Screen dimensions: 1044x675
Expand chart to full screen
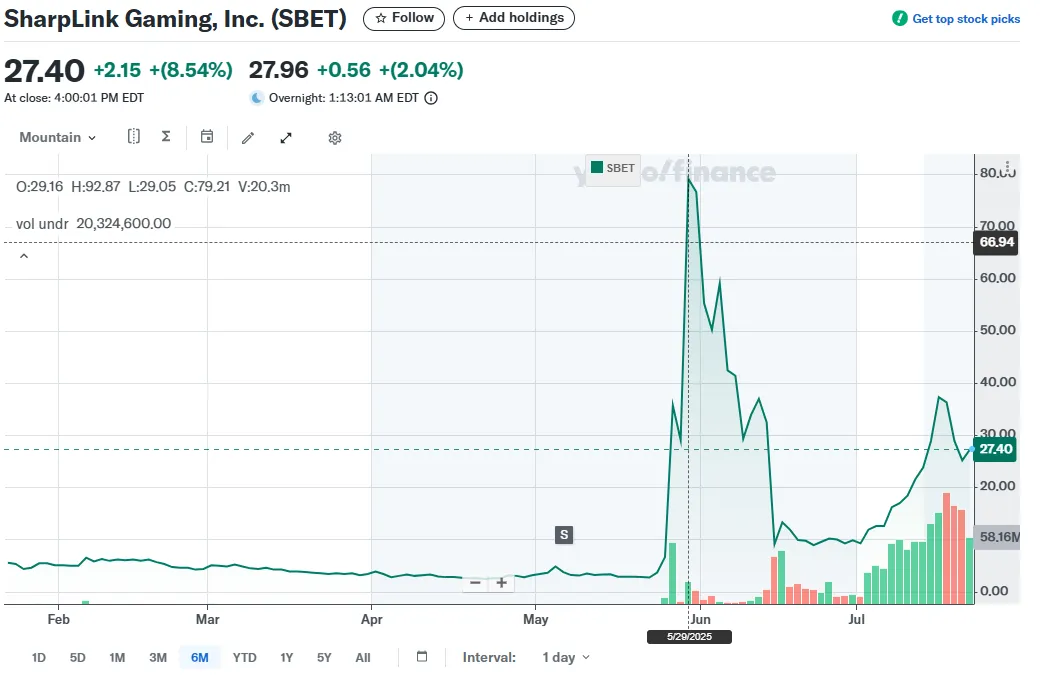[x=286, y=138]
